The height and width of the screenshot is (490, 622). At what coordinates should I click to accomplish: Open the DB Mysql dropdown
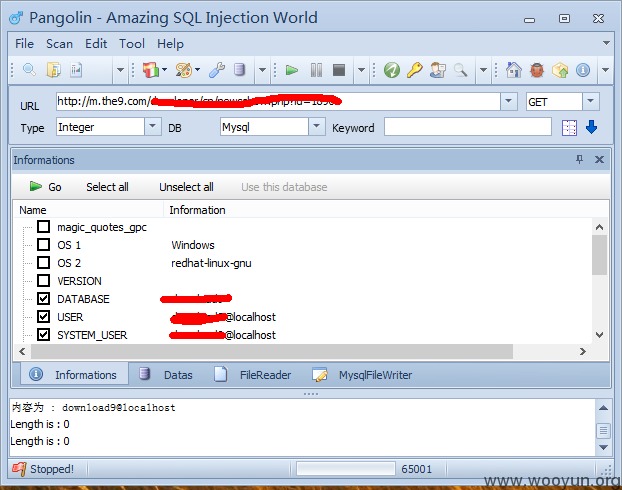coord(317,127)
